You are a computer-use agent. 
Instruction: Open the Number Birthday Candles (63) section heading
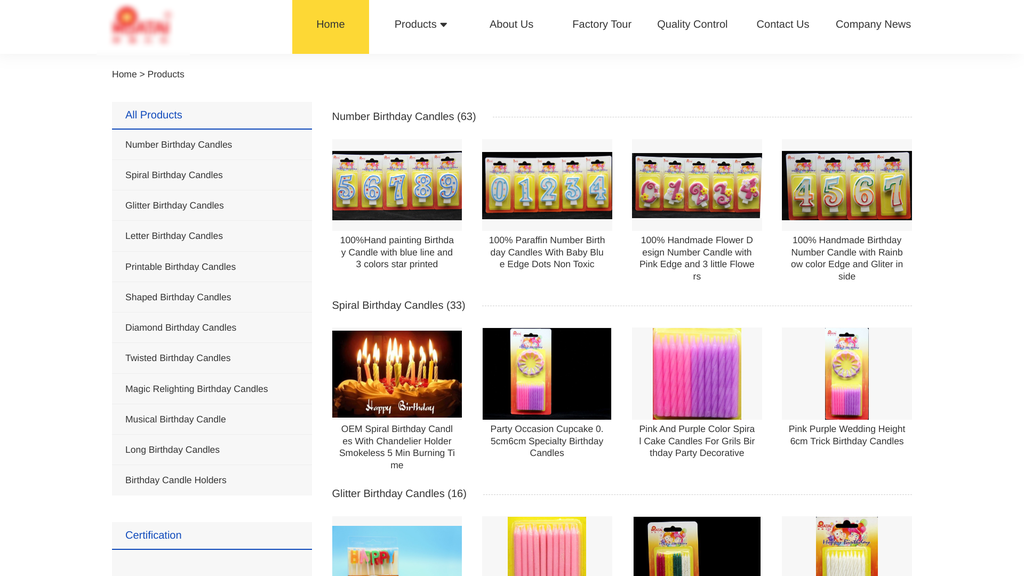point(404,117)
